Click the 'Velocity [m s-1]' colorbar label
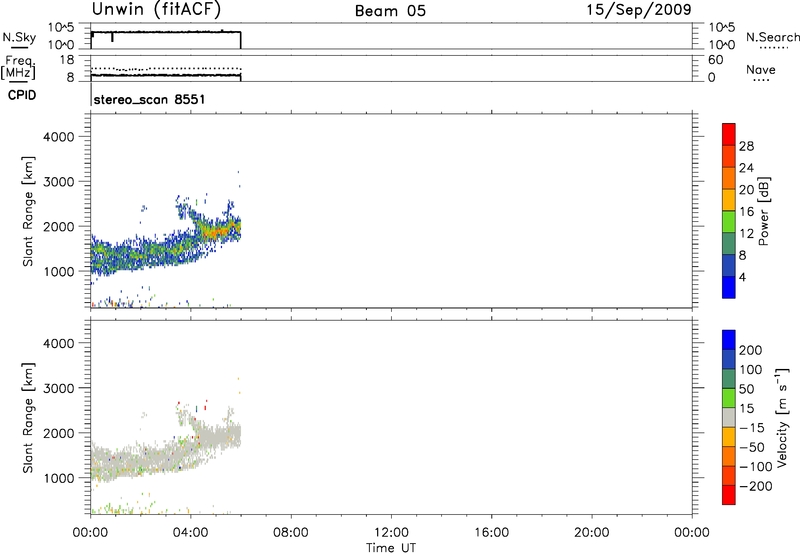Viewport: 800px width, 554px height. coord(782,417)
